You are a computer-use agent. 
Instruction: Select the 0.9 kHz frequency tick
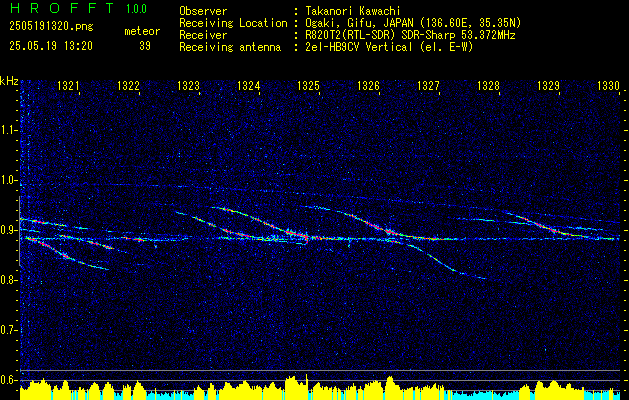pyautogui.click(x=9, y=230)
